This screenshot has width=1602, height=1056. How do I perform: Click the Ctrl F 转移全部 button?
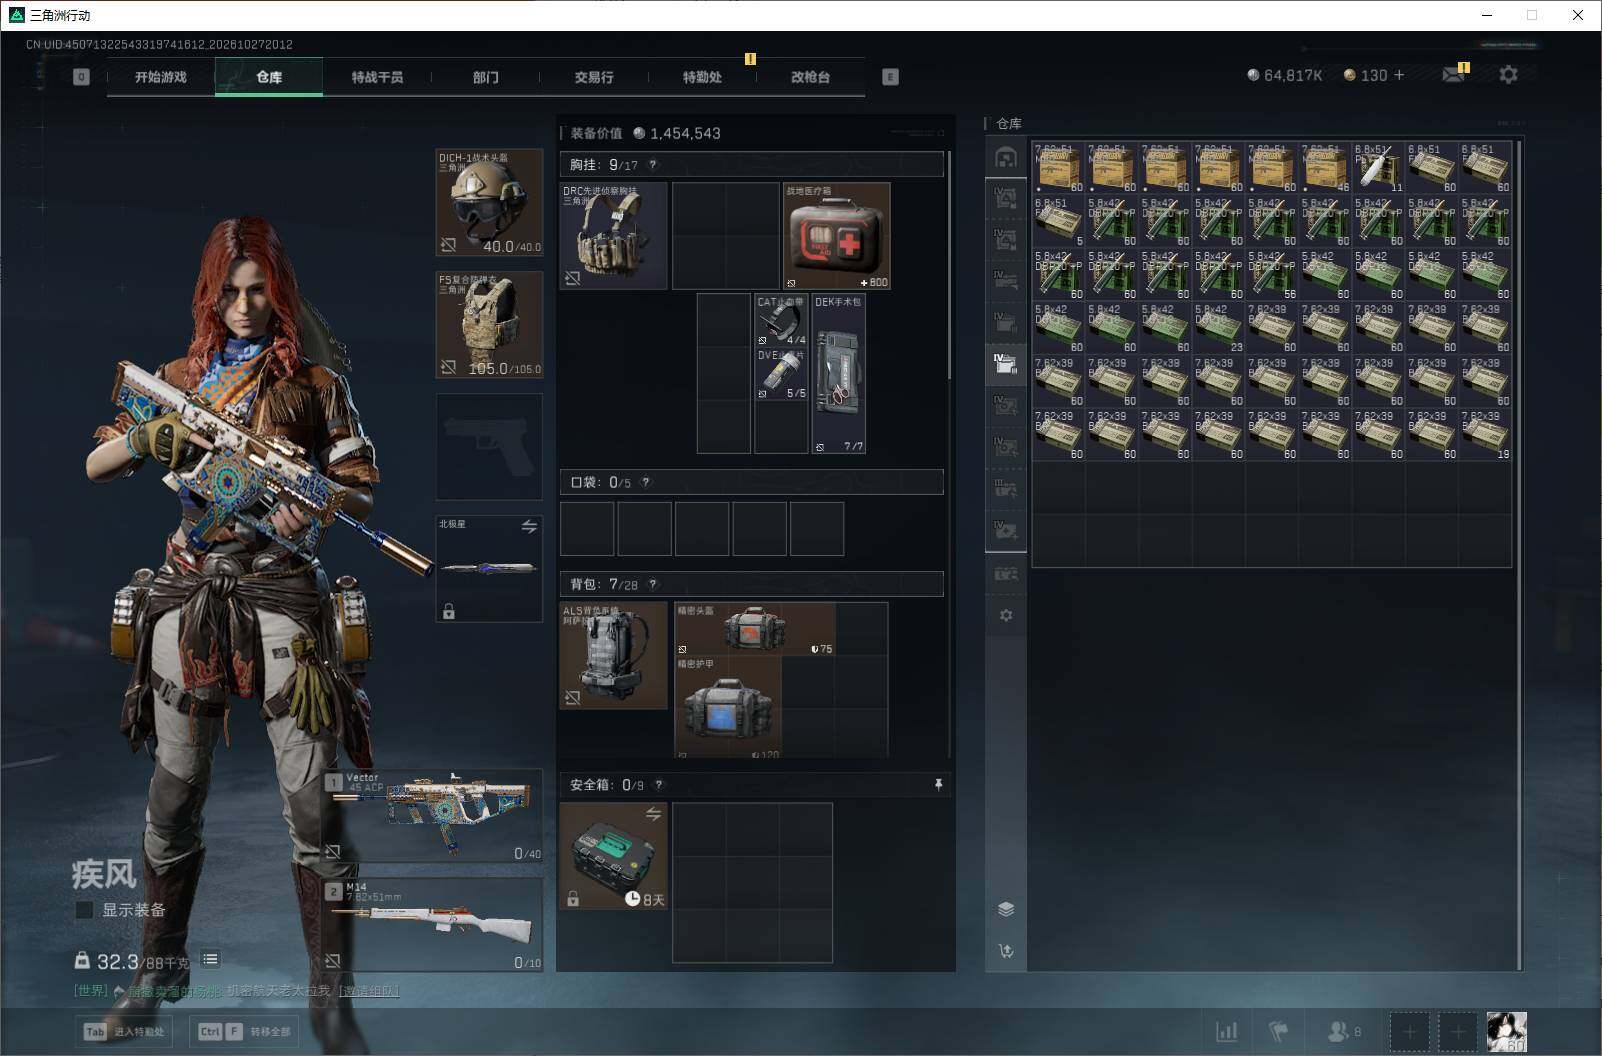(x=245, y=1032)
